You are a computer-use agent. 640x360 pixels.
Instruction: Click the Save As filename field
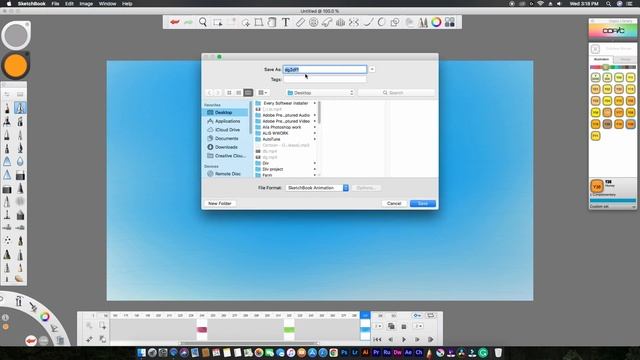(325, 69)
